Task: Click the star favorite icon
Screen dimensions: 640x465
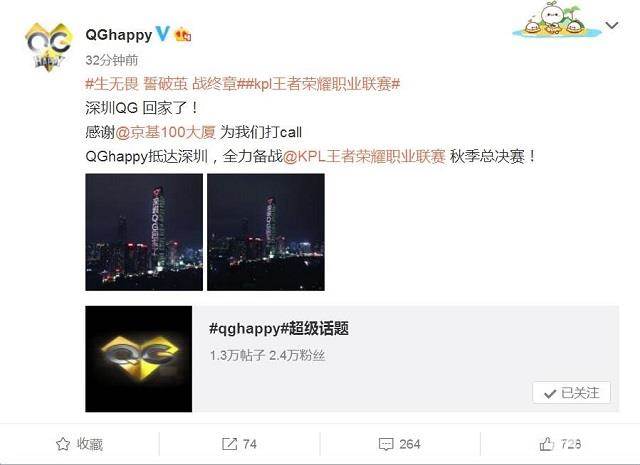Action: pos(63,444)
